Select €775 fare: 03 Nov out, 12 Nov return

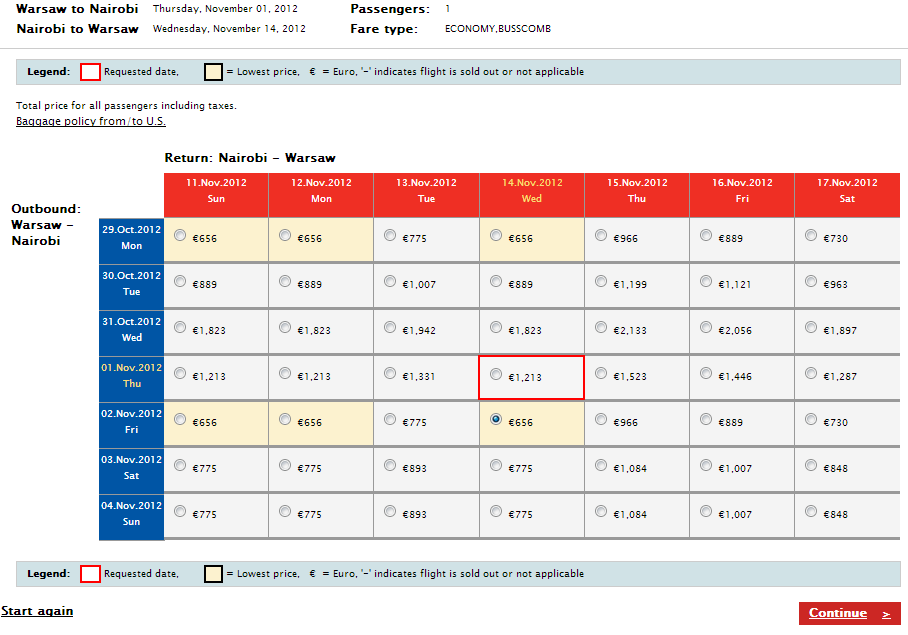point(285,465)
